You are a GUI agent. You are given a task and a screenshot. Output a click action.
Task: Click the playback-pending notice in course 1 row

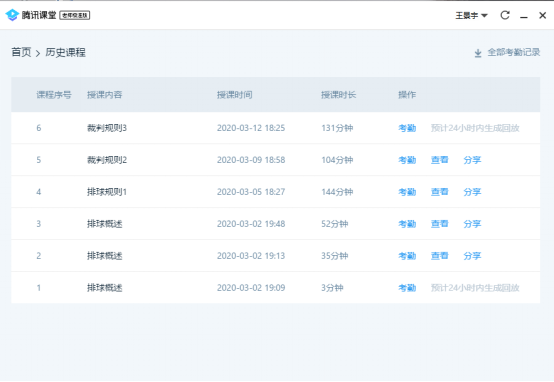click(x=475, y=288)
